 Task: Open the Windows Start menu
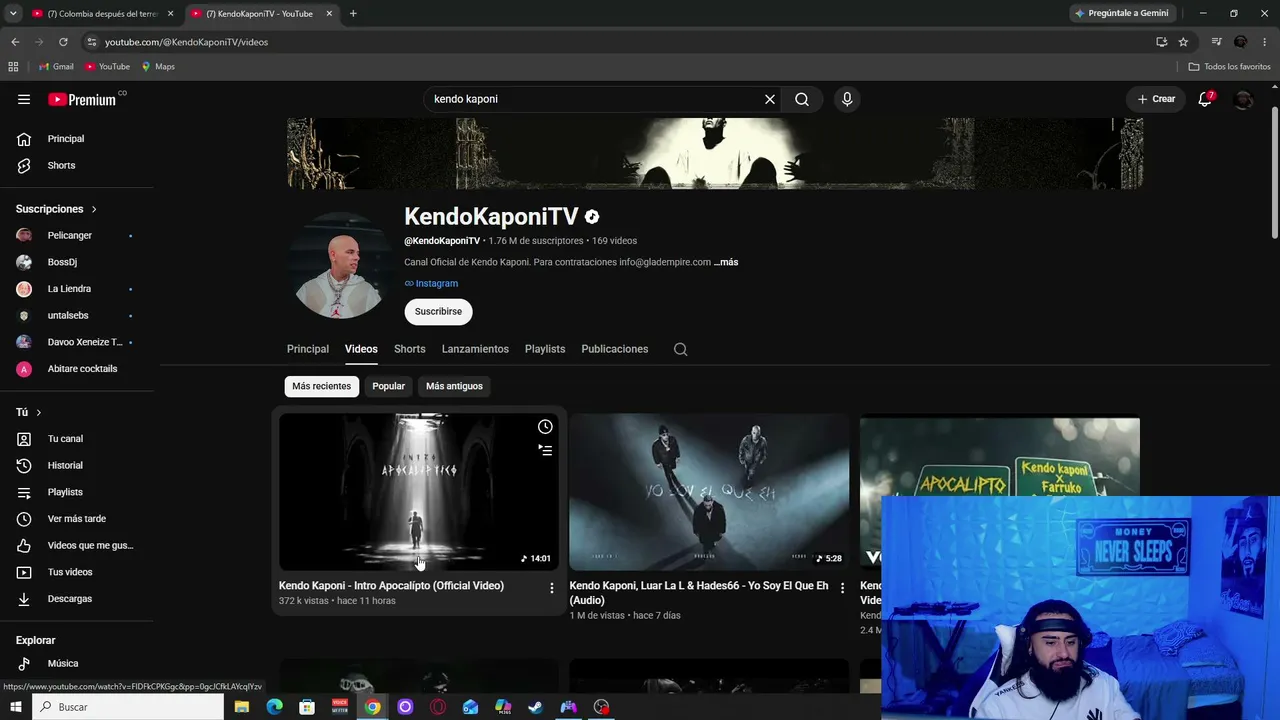pyautogui.click(x=15, y=707)
